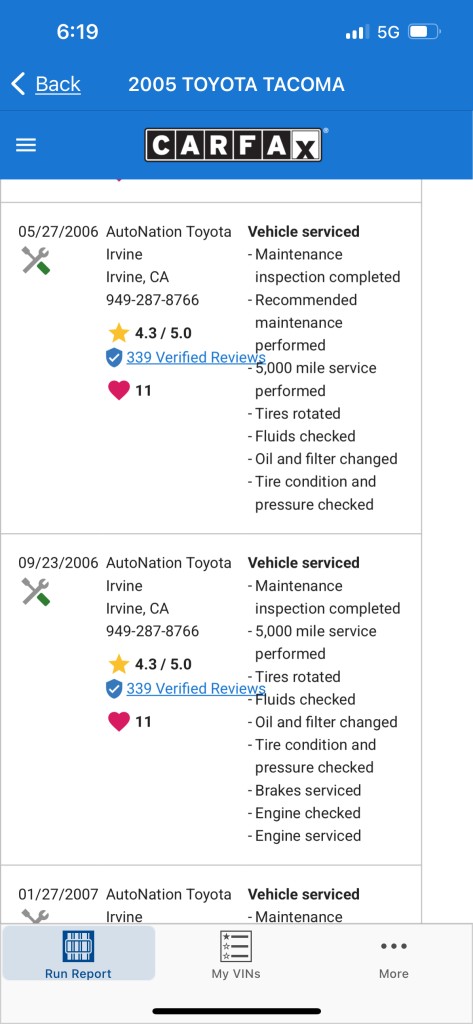Tap wrench icon for 05/27/2006 service
473x1024 pixels.
point(35,259)
